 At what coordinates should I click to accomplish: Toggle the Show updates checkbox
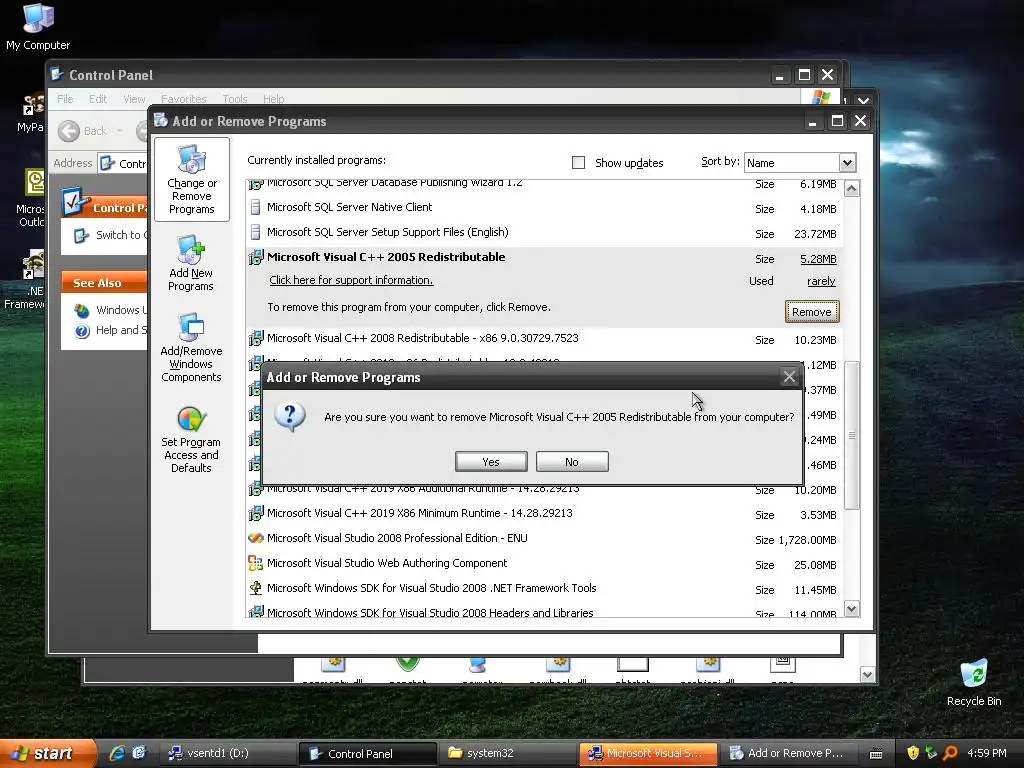point(579,163)
